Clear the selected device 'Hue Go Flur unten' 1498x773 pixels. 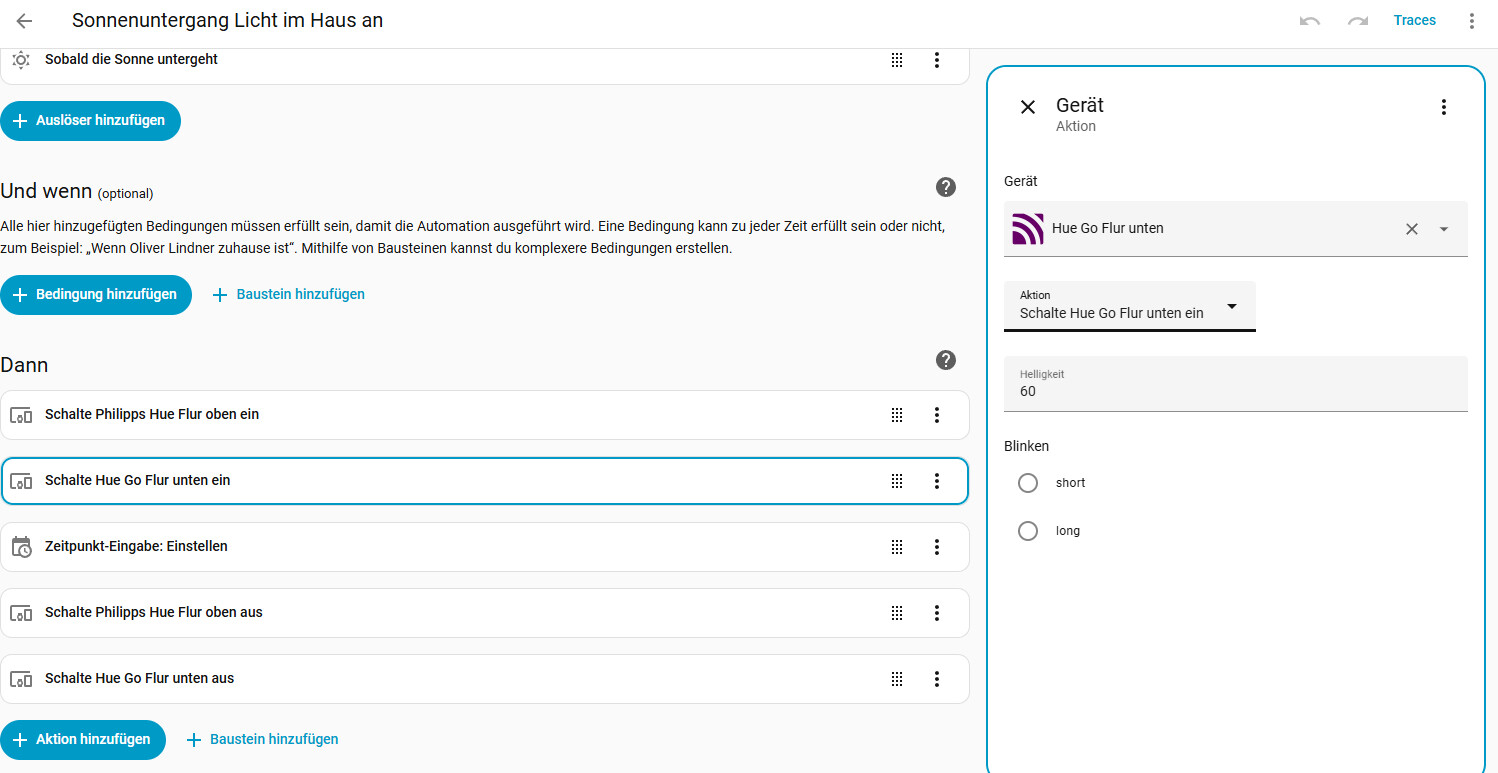tap(1411, 229)
